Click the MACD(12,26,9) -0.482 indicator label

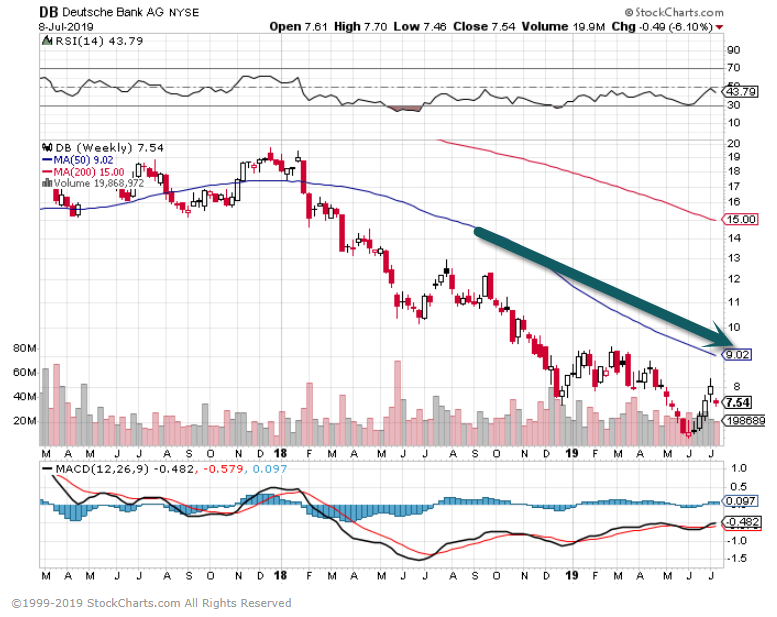coord(124,469)
